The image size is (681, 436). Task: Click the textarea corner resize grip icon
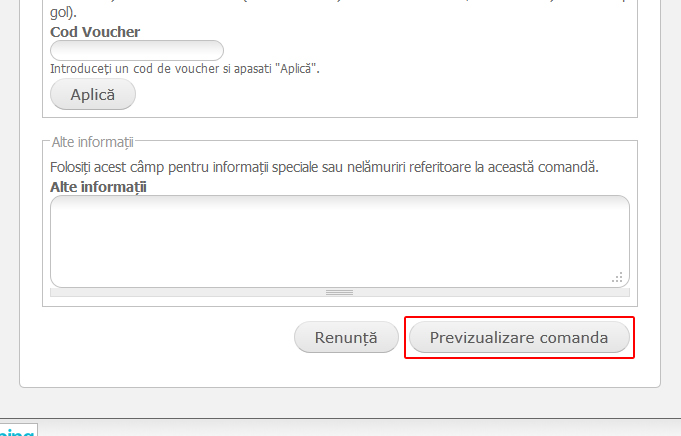pos(617,277)
